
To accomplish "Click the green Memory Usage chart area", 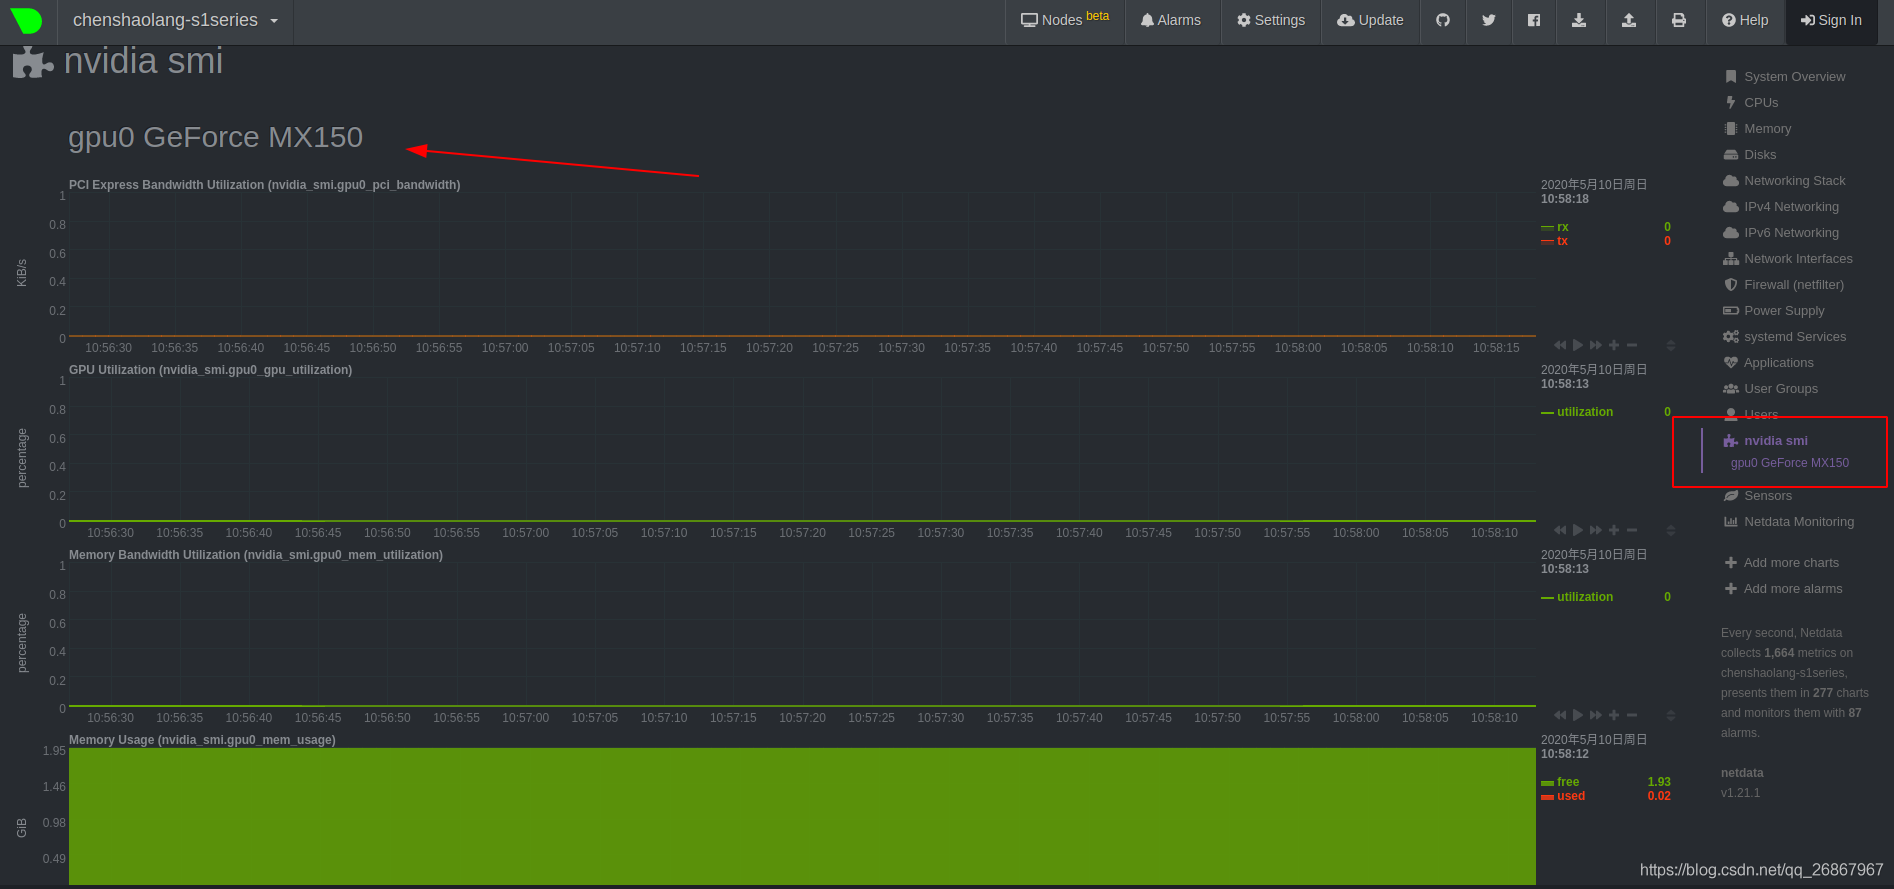I will (x=802, y=816).
